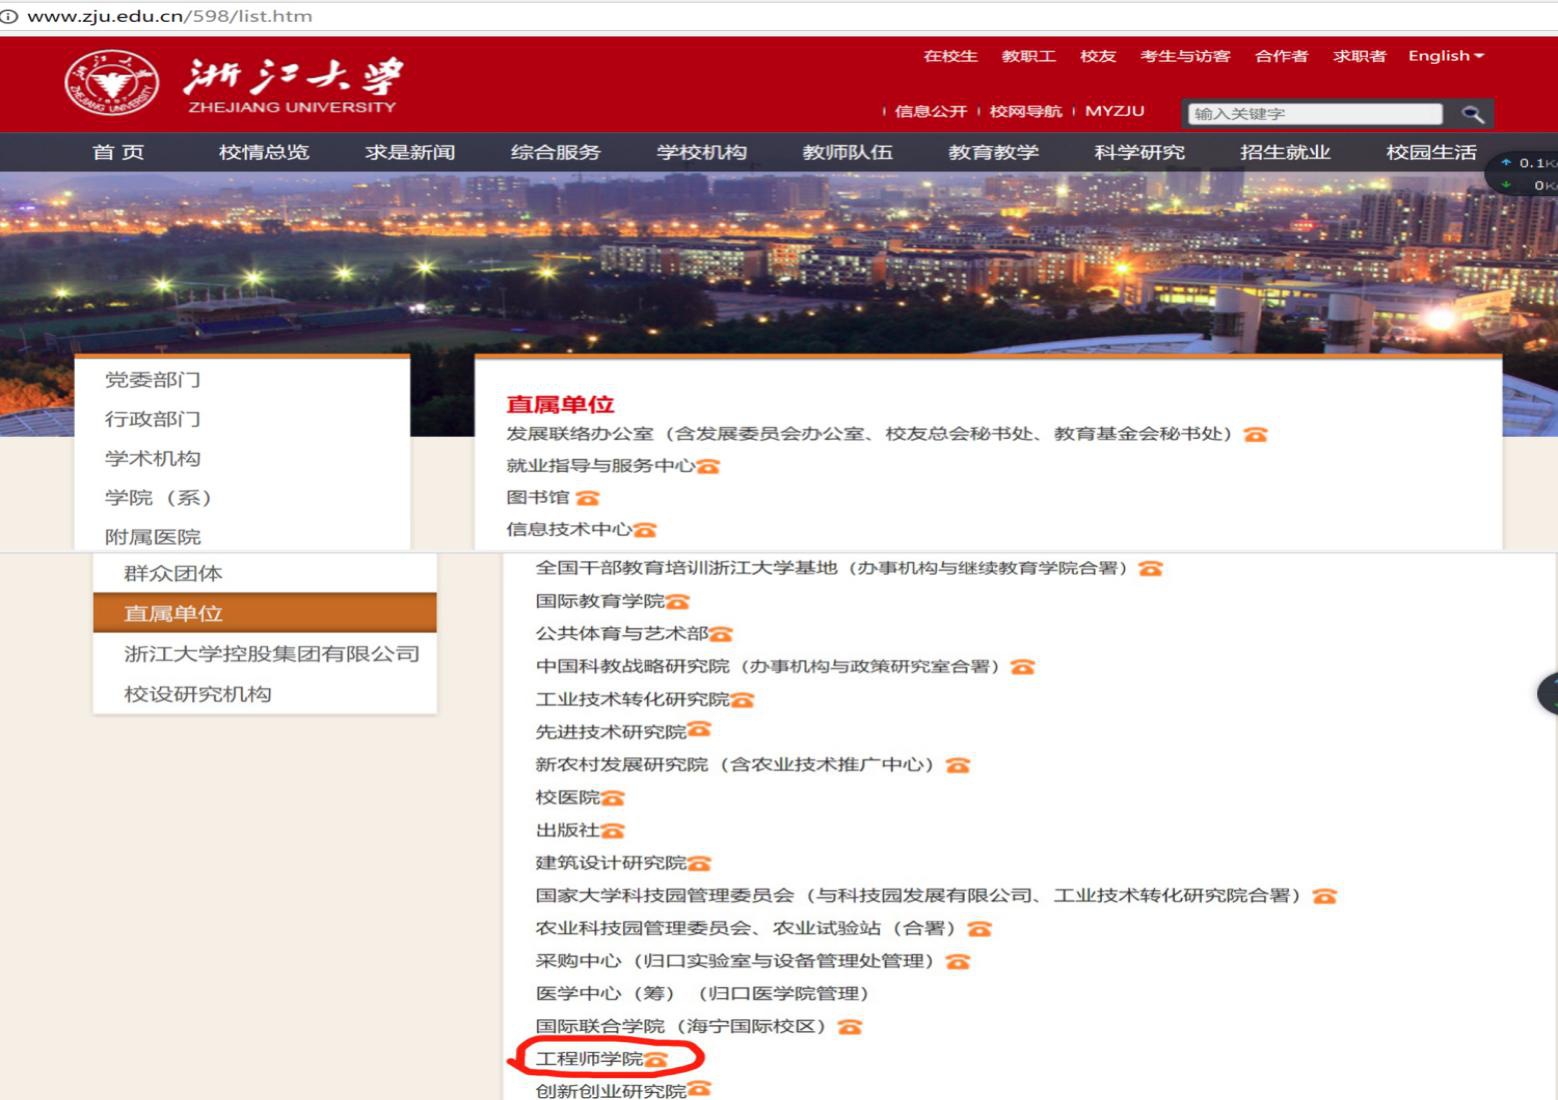Open the English language dropdown
The height and width of the screenshot is (1100, 1558).
pyautogui.click(x=1446, y=56)
